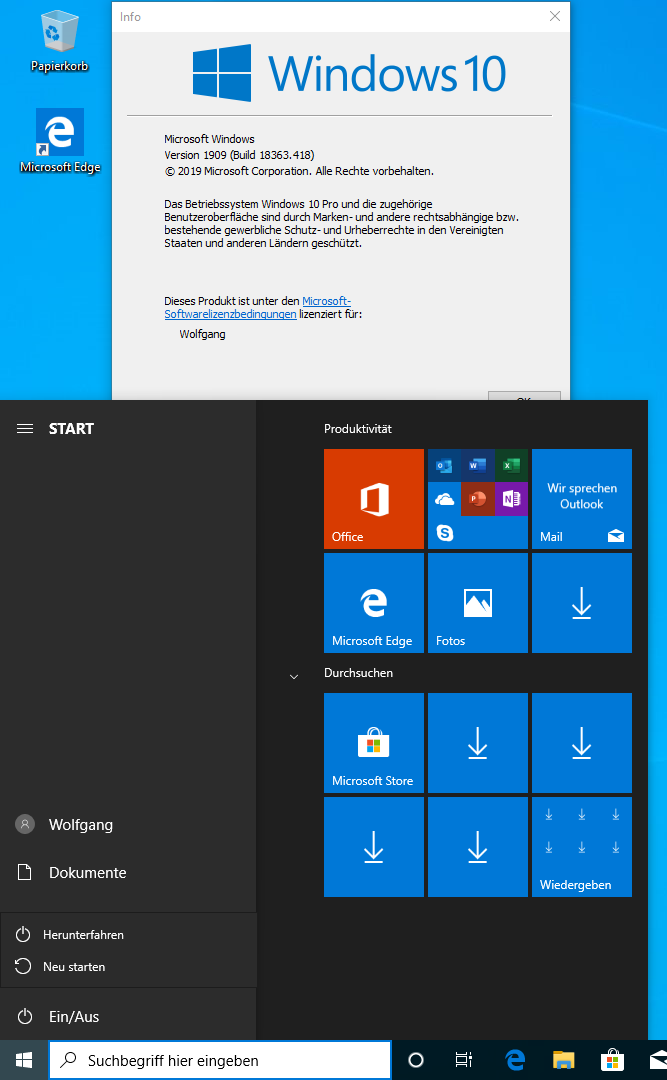667x1080 pixels.
Task: Open the Wolfgang user account entry
Action: (x=128, y=824)
